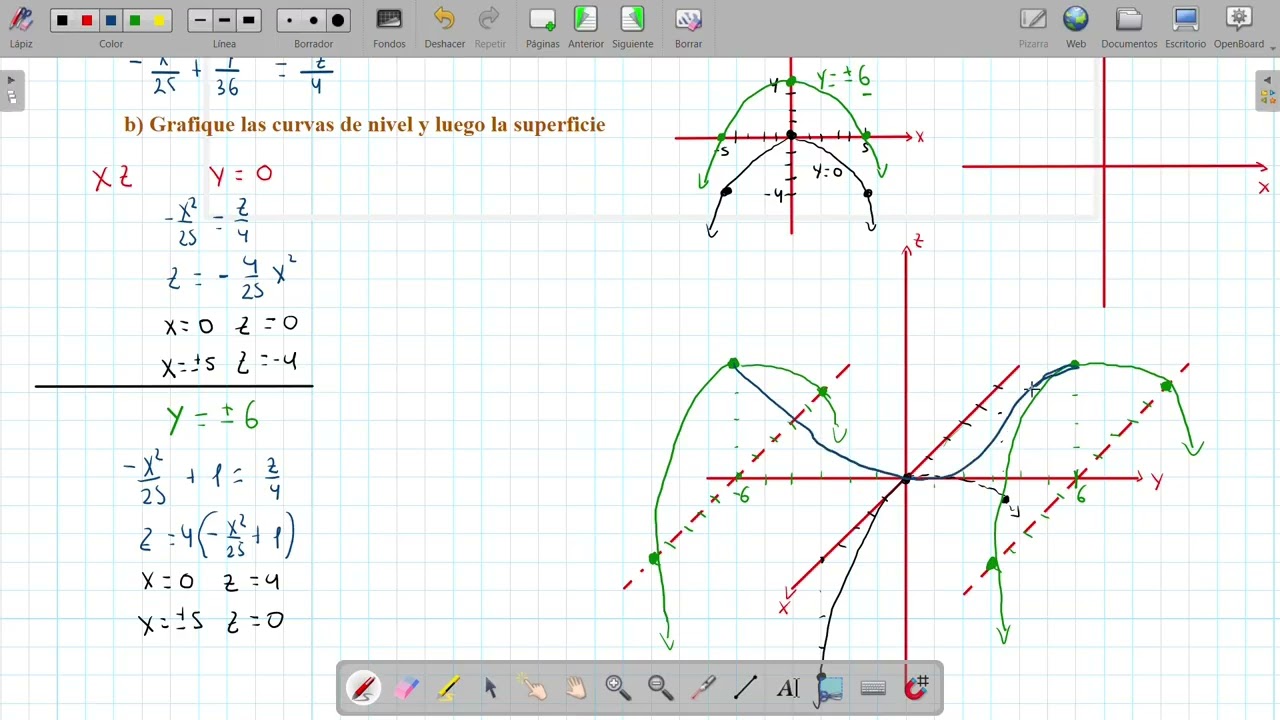Viewport: 1280px width, 720px height.
Task: Select the hand scroll page tool
Action: 576,688
